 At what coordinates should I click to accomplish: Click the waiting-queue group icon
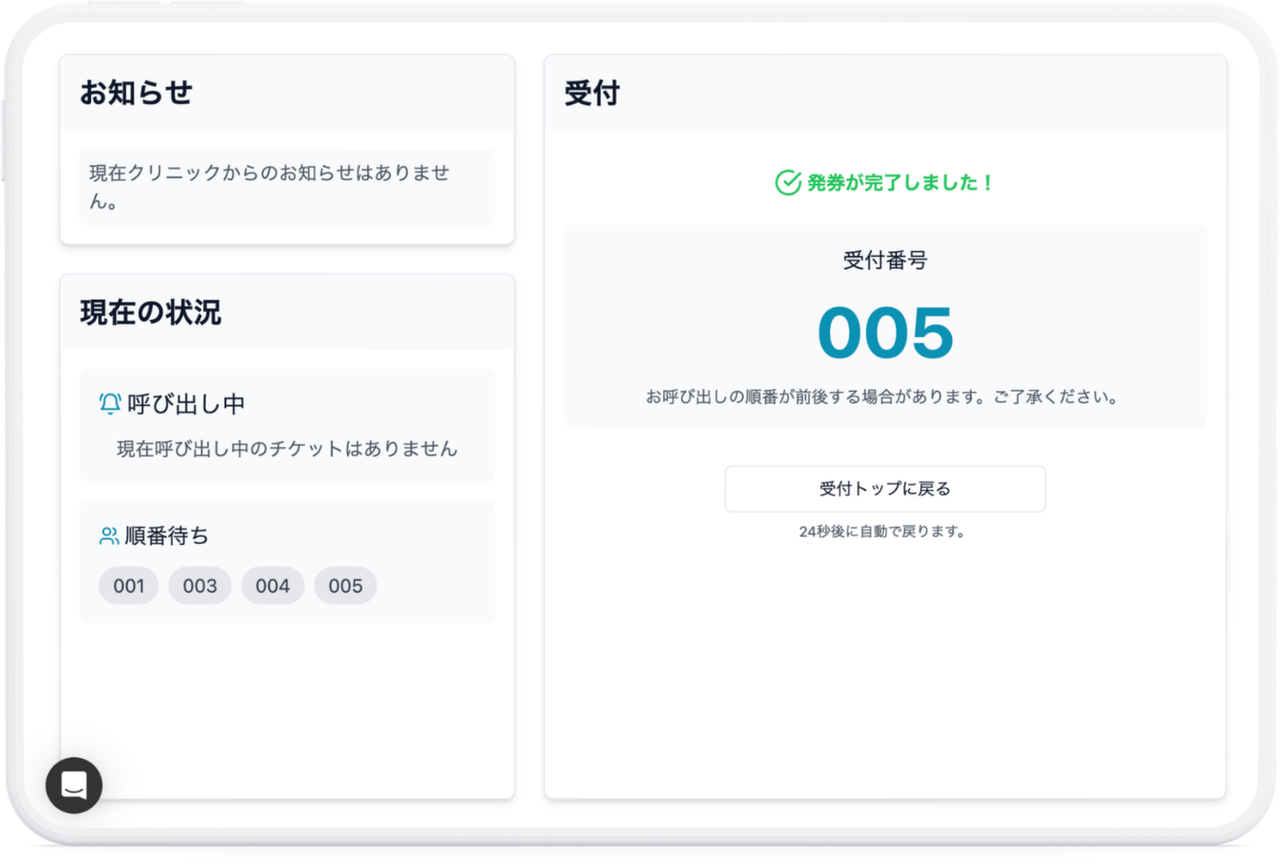(110, 534)
